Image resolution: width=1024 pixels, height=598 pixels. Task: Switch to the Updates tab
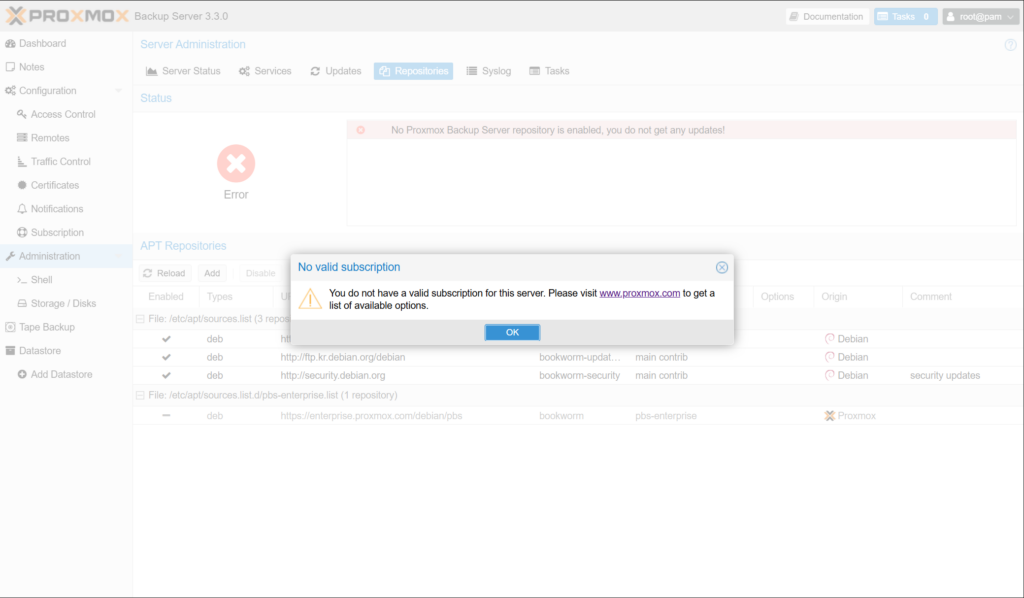click(336, 71)
